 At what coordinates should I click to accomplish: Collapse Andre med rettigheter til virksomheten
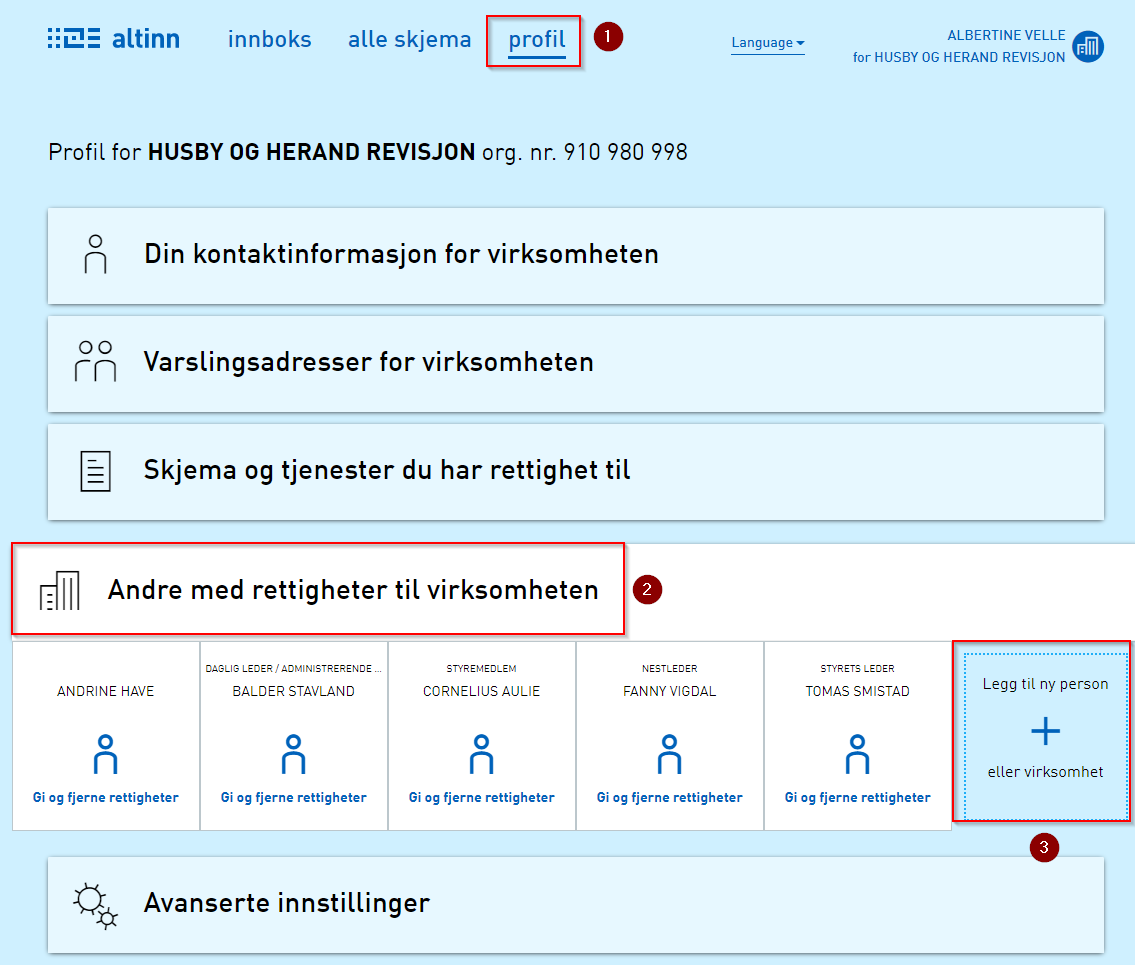tap(352, 590)
